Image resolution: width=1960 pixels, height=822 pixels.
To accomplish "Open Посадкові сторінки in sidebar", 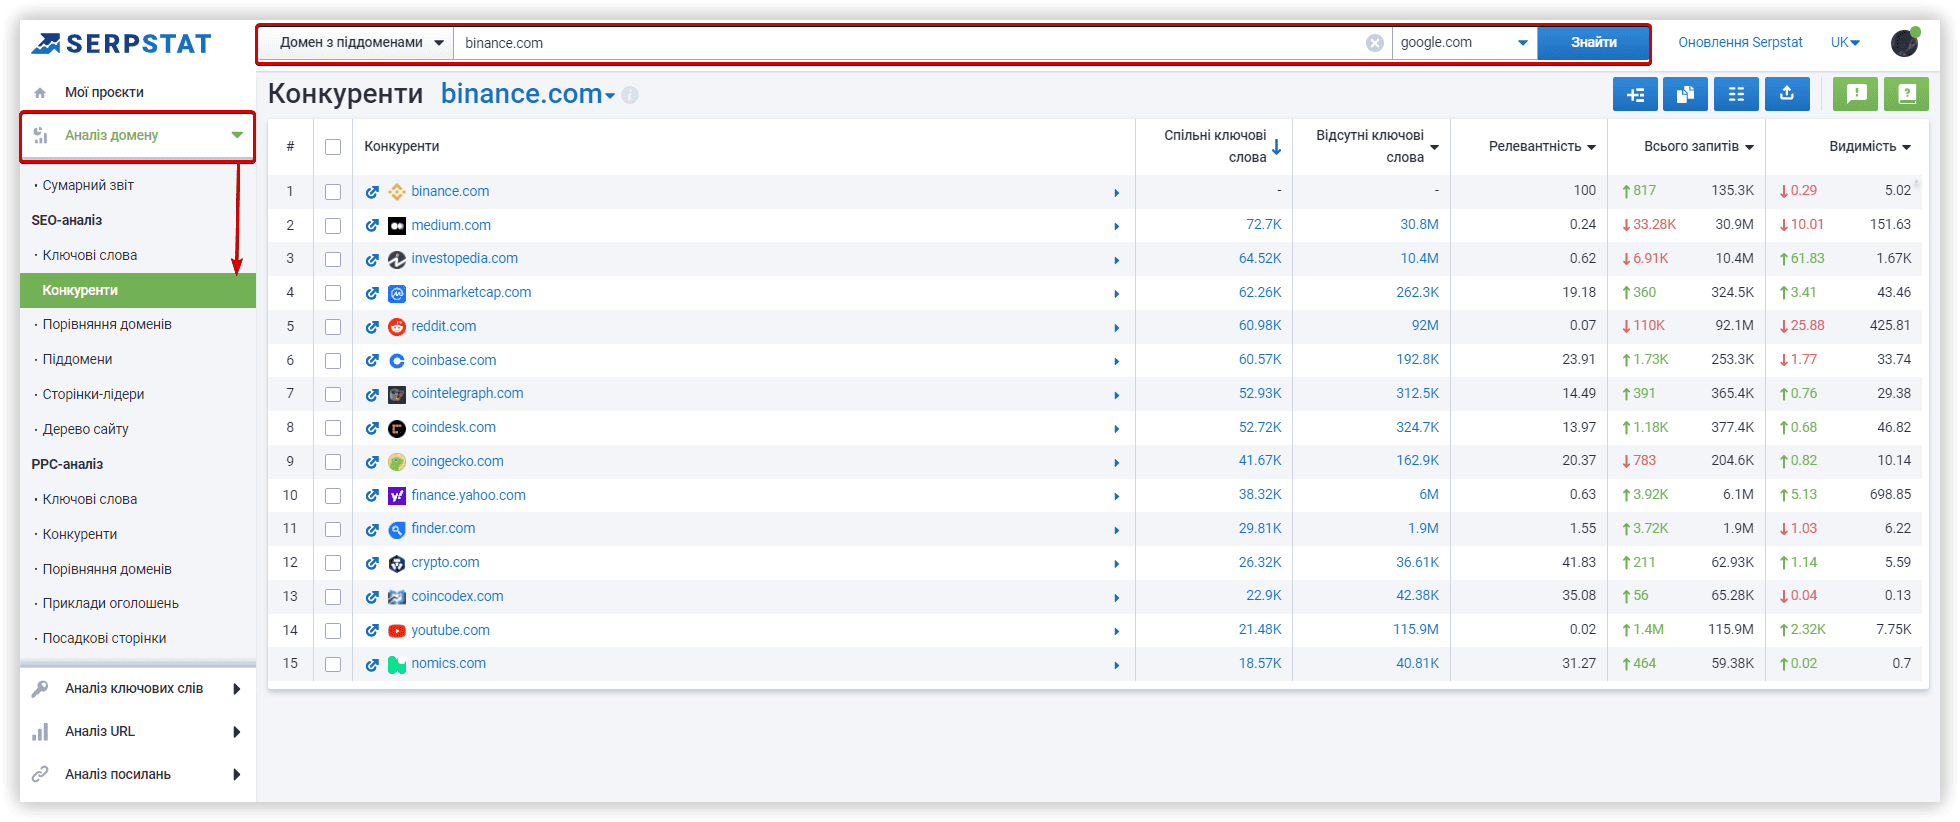I will pyautogui.click(x=104, y=638).
